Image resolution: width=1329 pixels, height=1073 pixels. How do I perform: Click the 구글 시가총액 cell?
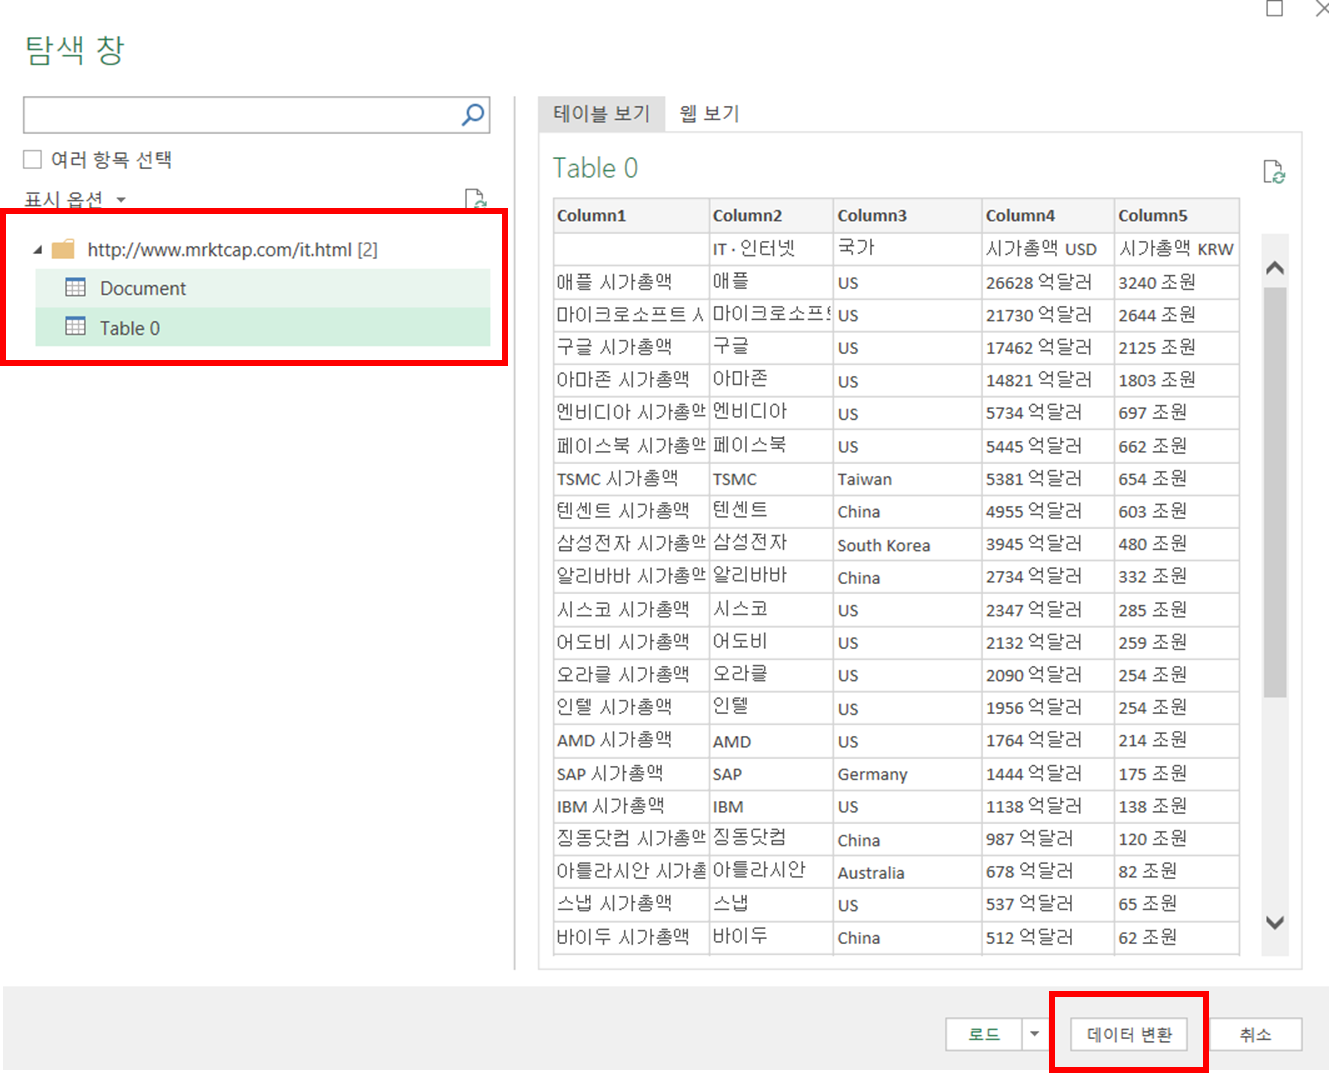coord(631,347)
